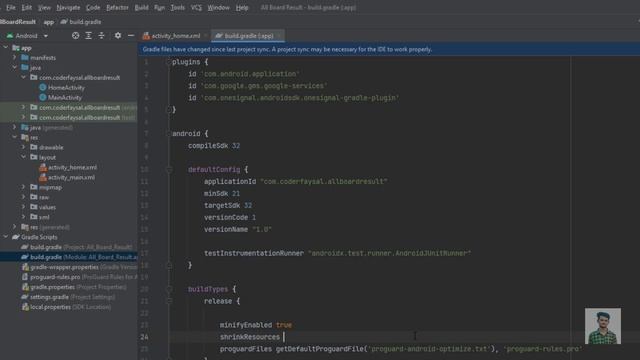The image size is (640, 360).
Task: Open local.properties file
Action: point(67,307)
